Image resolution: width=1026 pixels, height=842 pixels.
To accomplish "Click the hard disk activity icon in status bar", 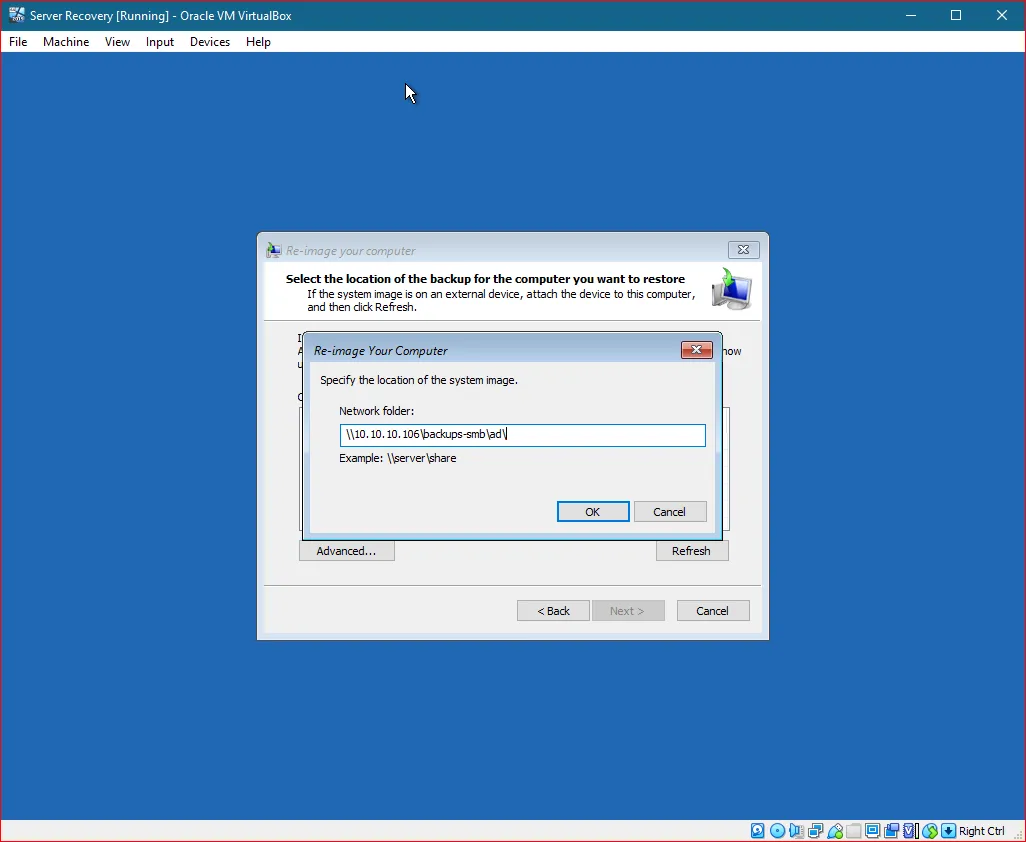I will click(x=757, y=830).
